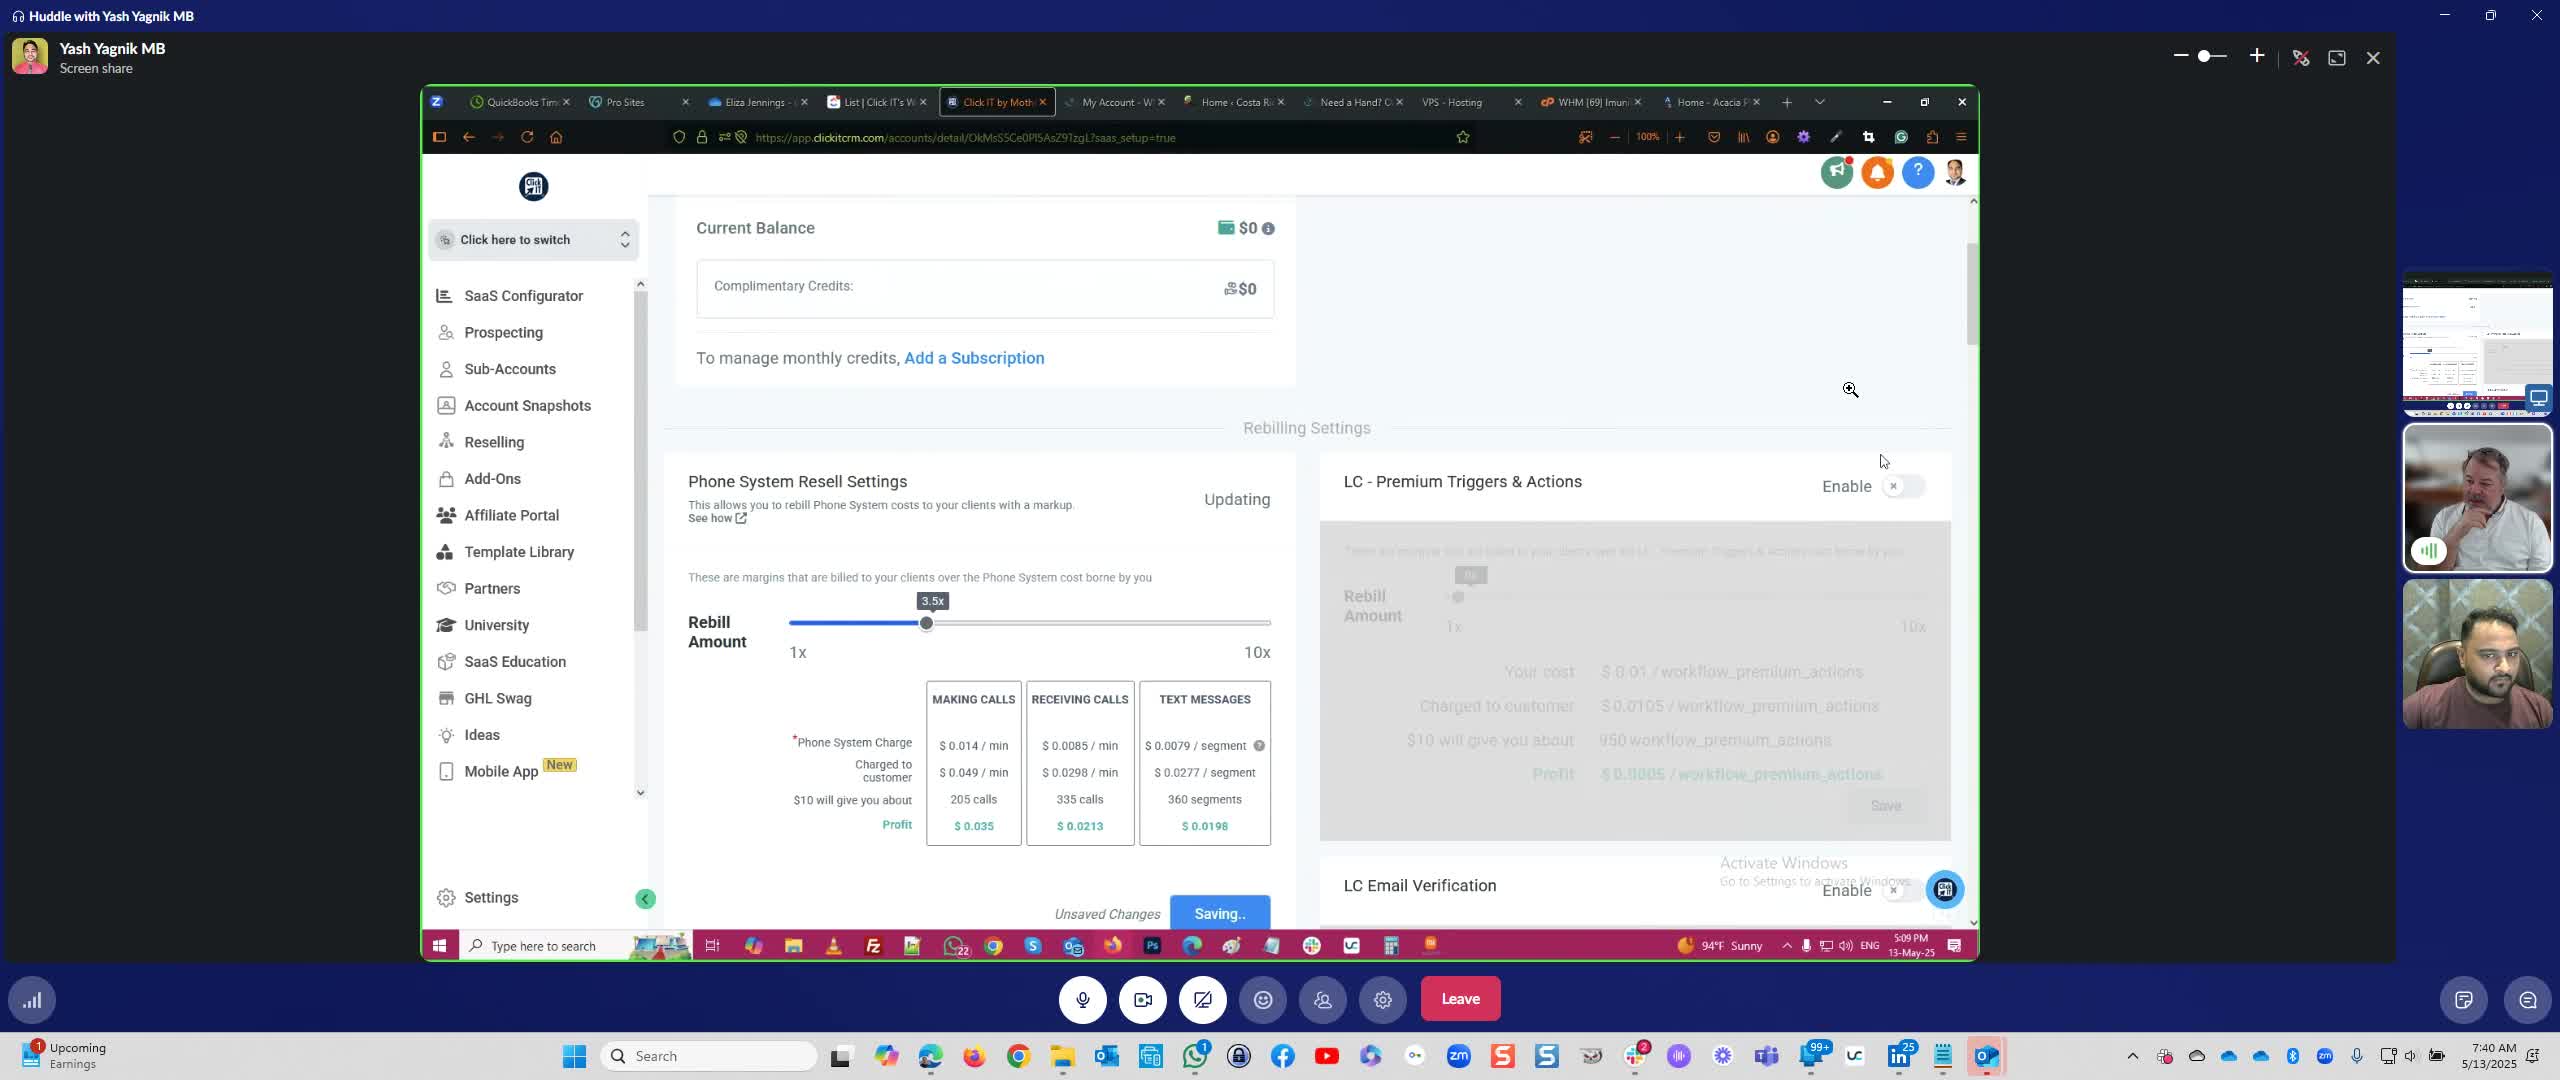Click the shared page vertical scrollbar

[1973, 293]
